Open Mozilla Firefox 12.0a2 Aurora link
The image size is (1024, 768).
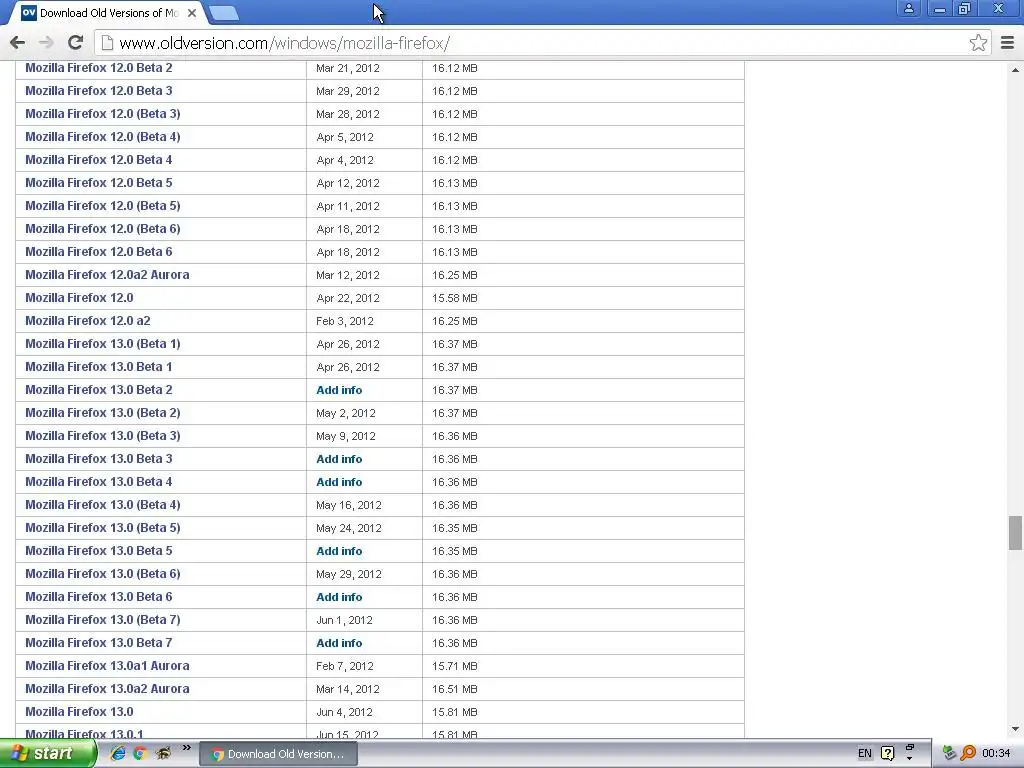coord(107,275)
